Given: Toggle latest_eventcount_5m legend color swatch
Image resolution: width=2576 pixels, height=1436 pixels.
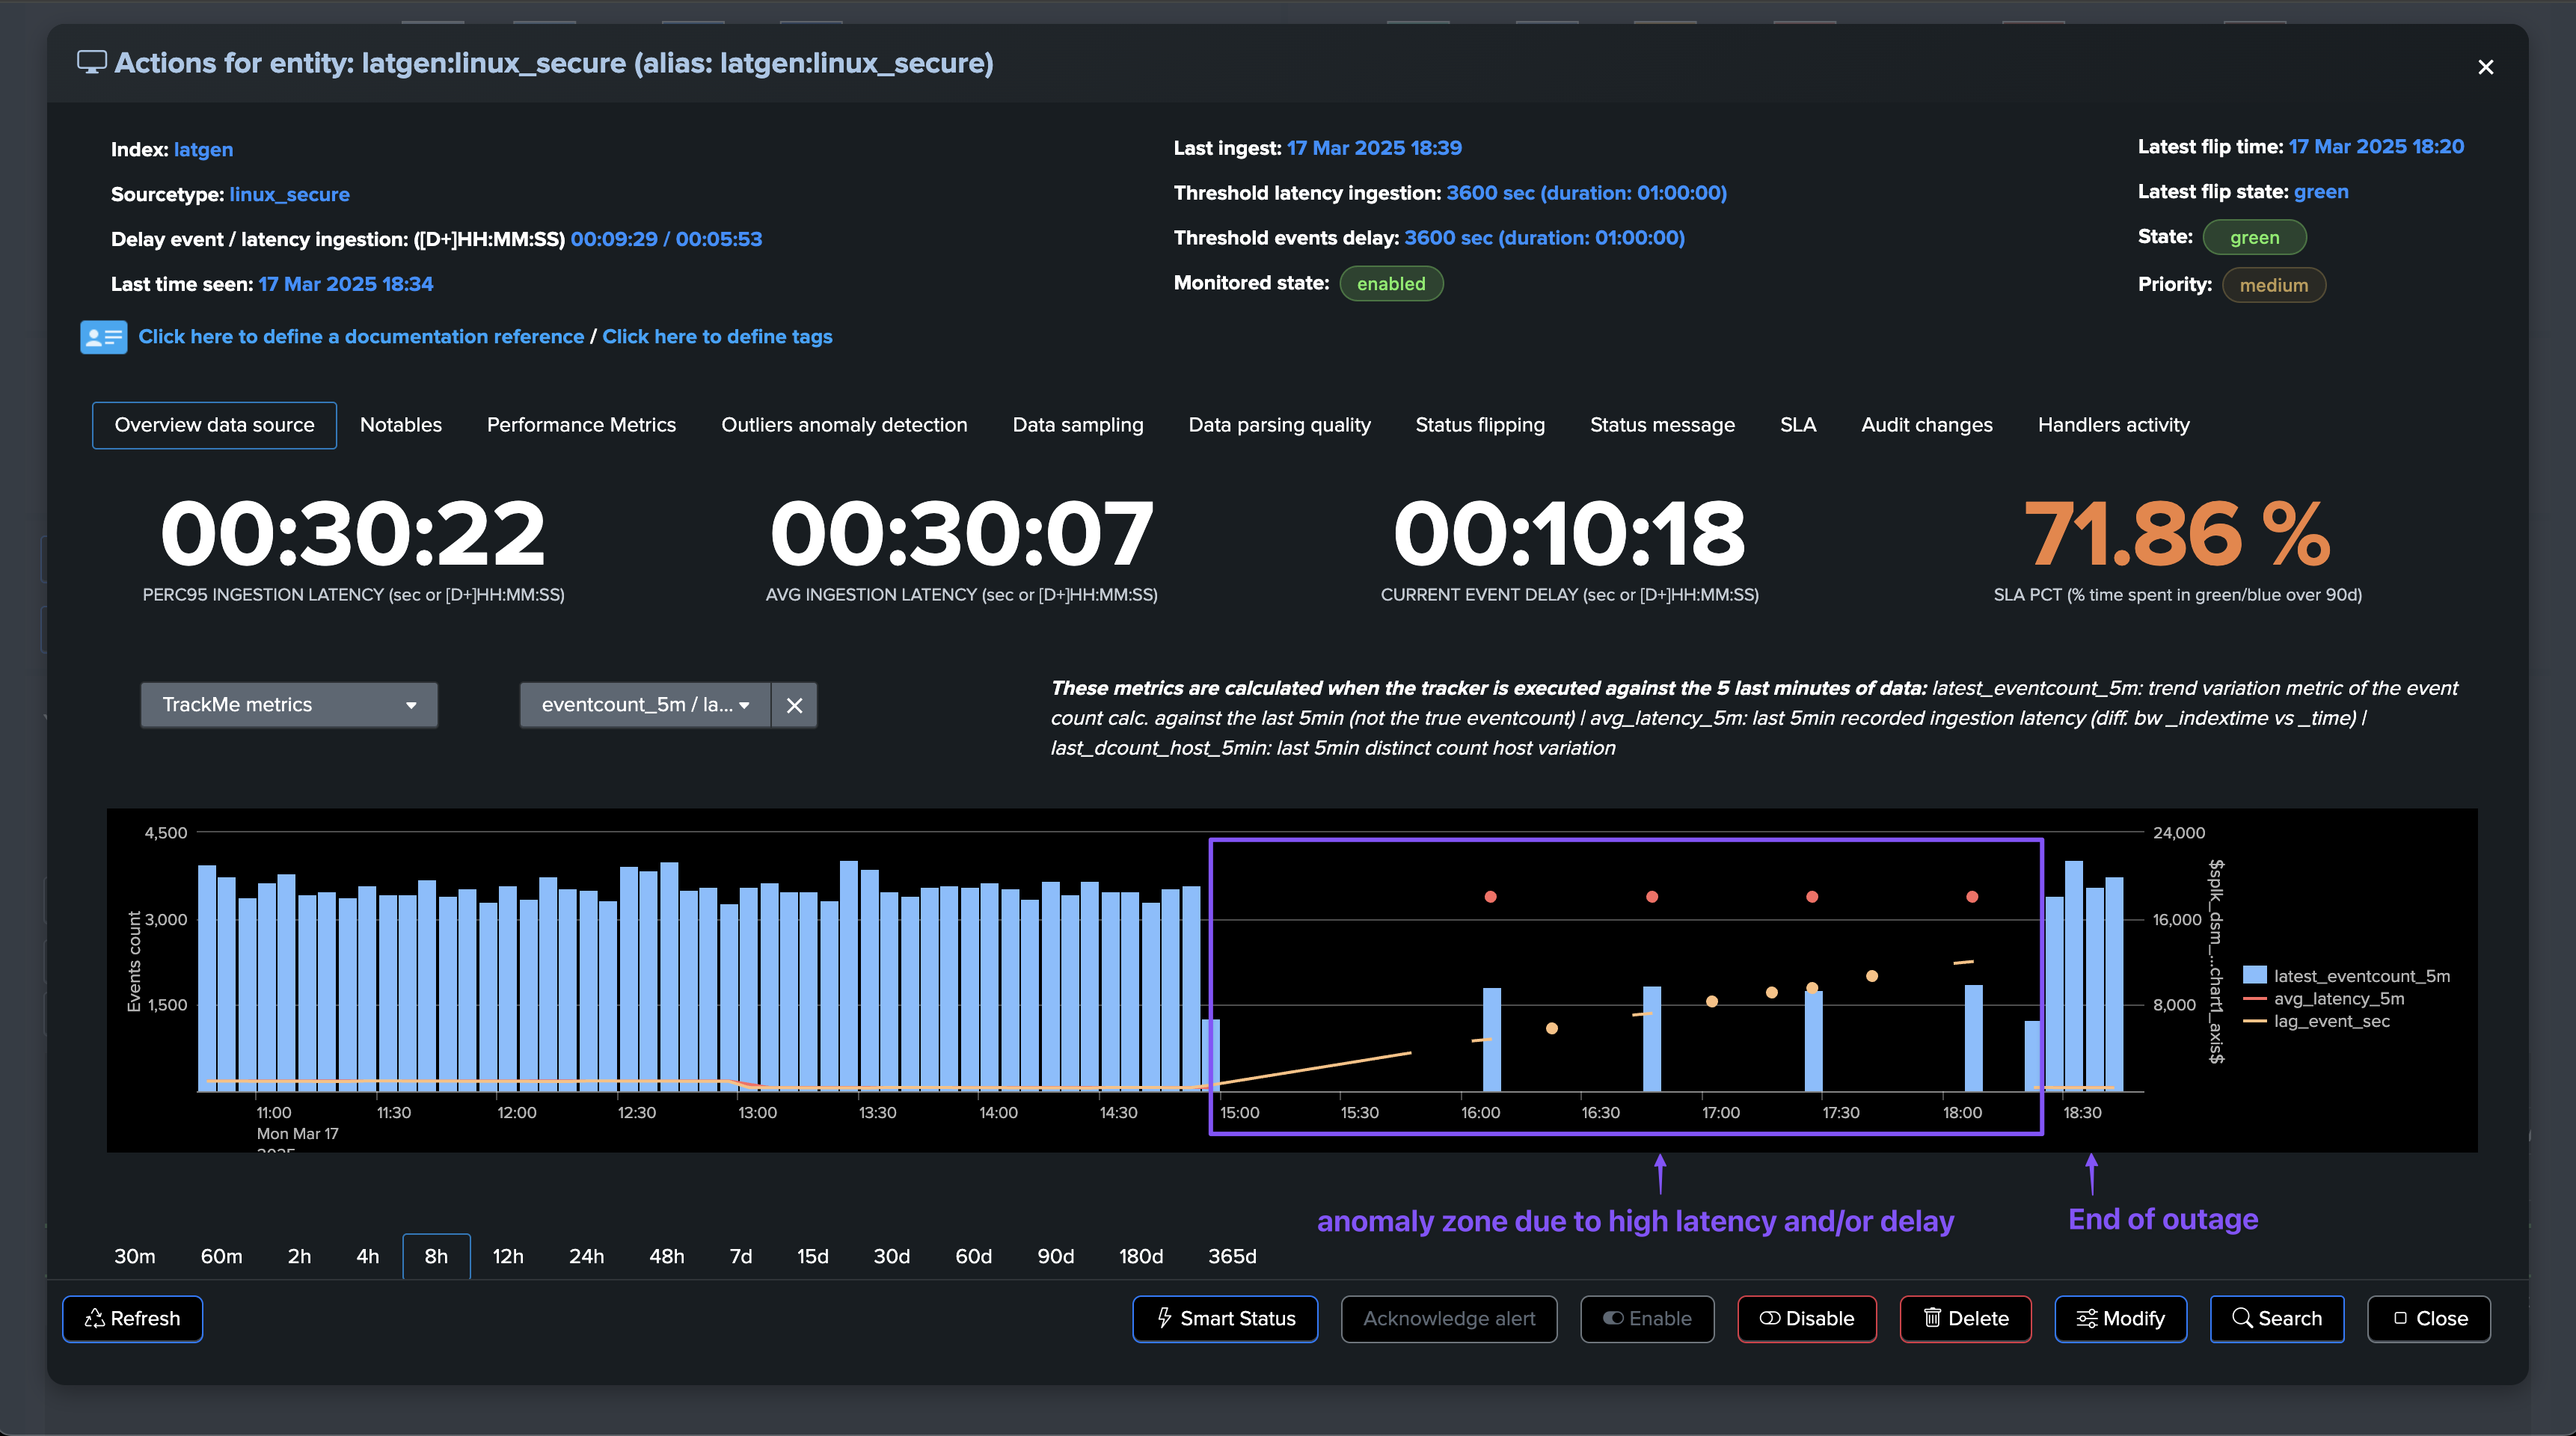Looking at the screenshot, I should pos(2254,975).
